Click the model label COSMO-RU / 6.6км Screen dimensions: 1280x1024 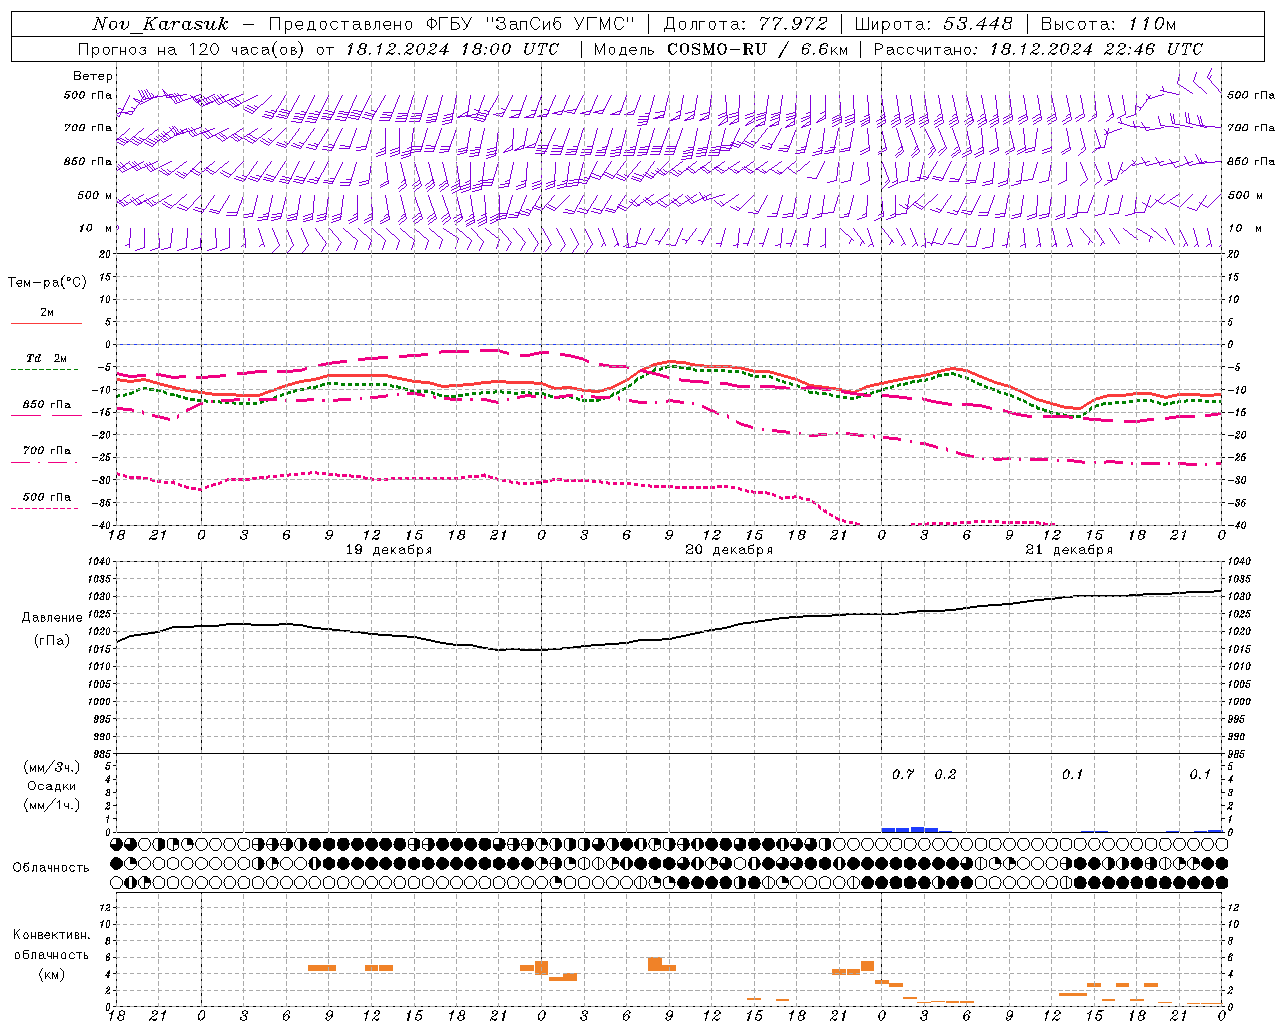coord(757,49)
